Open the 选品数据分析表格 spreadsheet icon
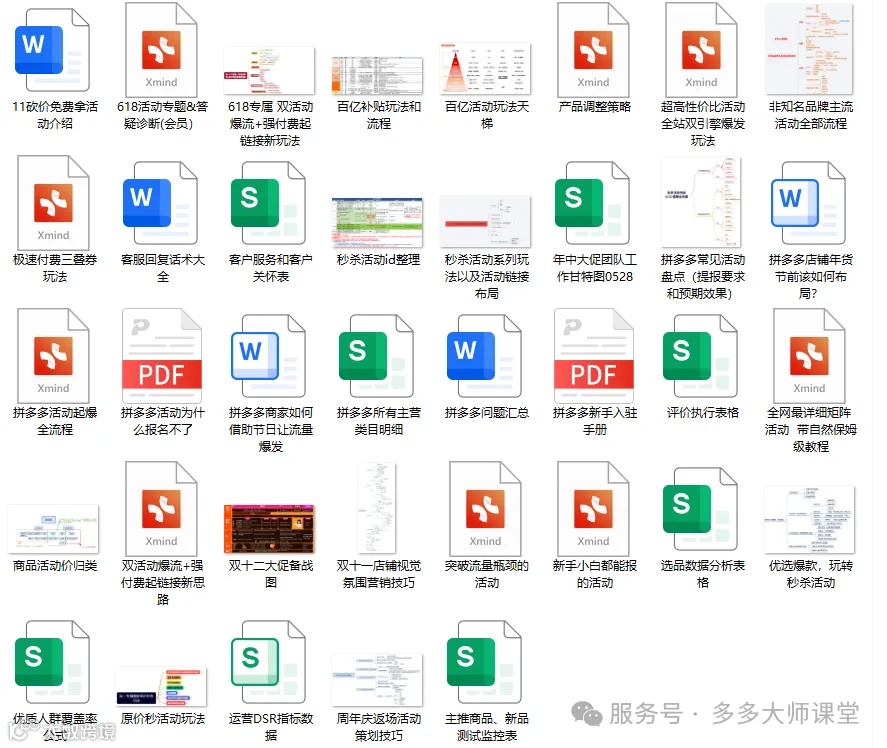The image size is (887, 748). (x=701, y=509)
